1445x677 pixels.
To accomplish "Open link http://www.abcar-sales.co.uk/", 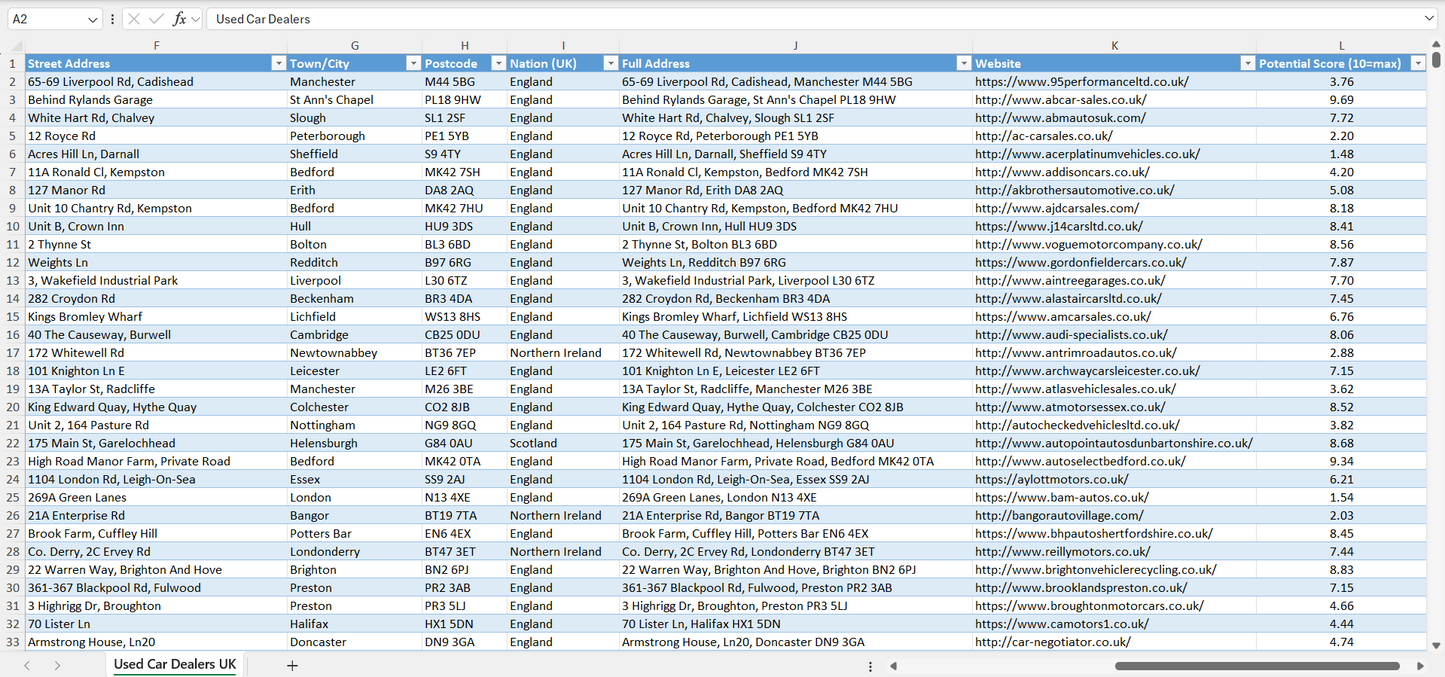I will click(x=1060, y=100).
